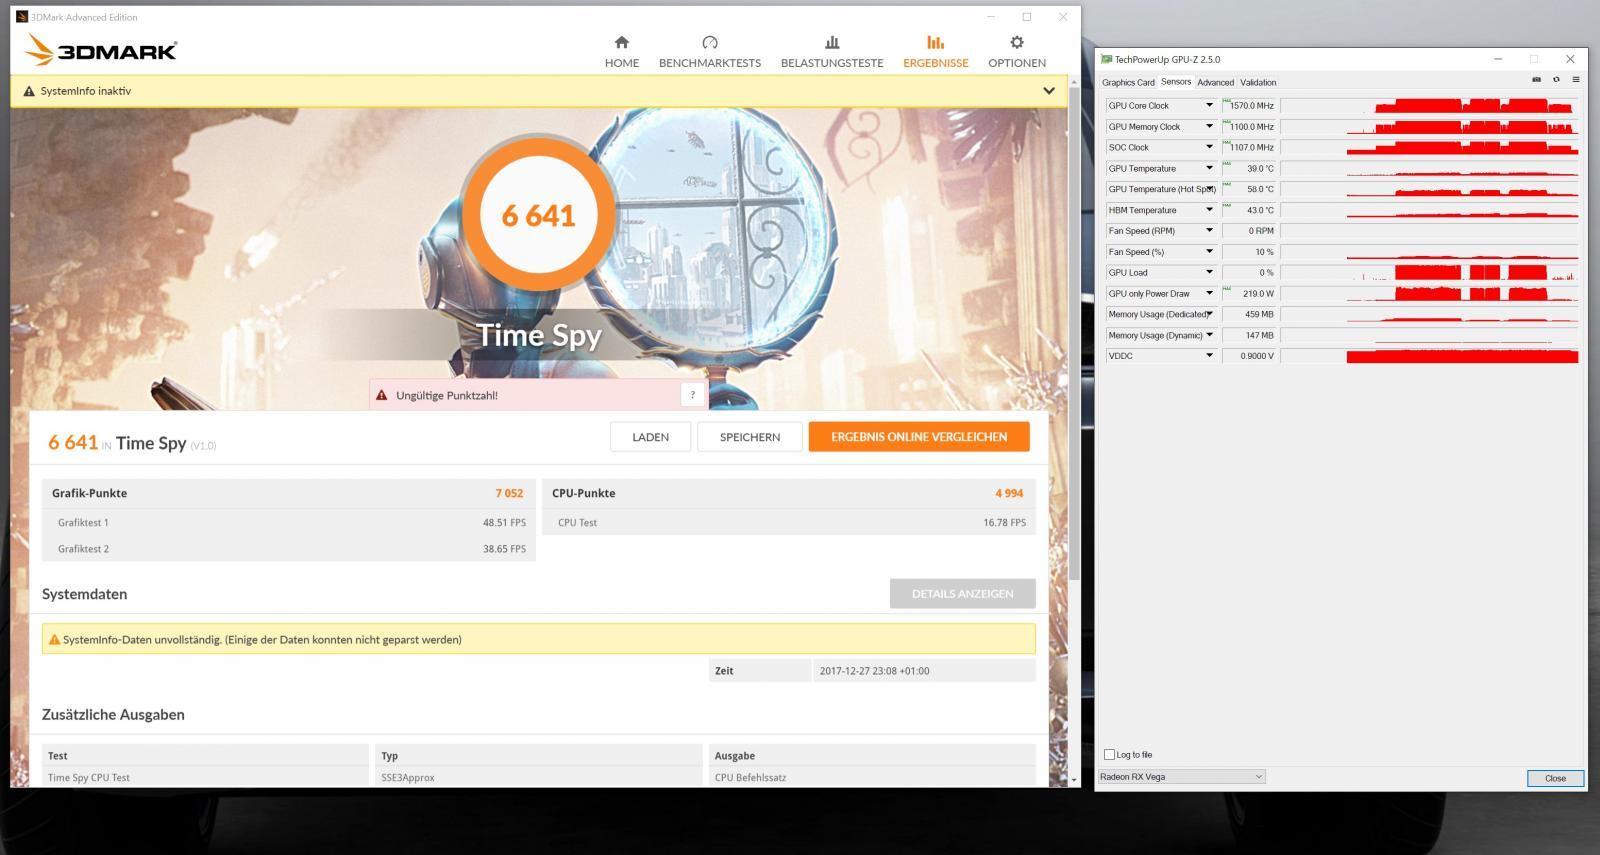Click the red warning icon beside Ungültige Punktzahl

381,395
